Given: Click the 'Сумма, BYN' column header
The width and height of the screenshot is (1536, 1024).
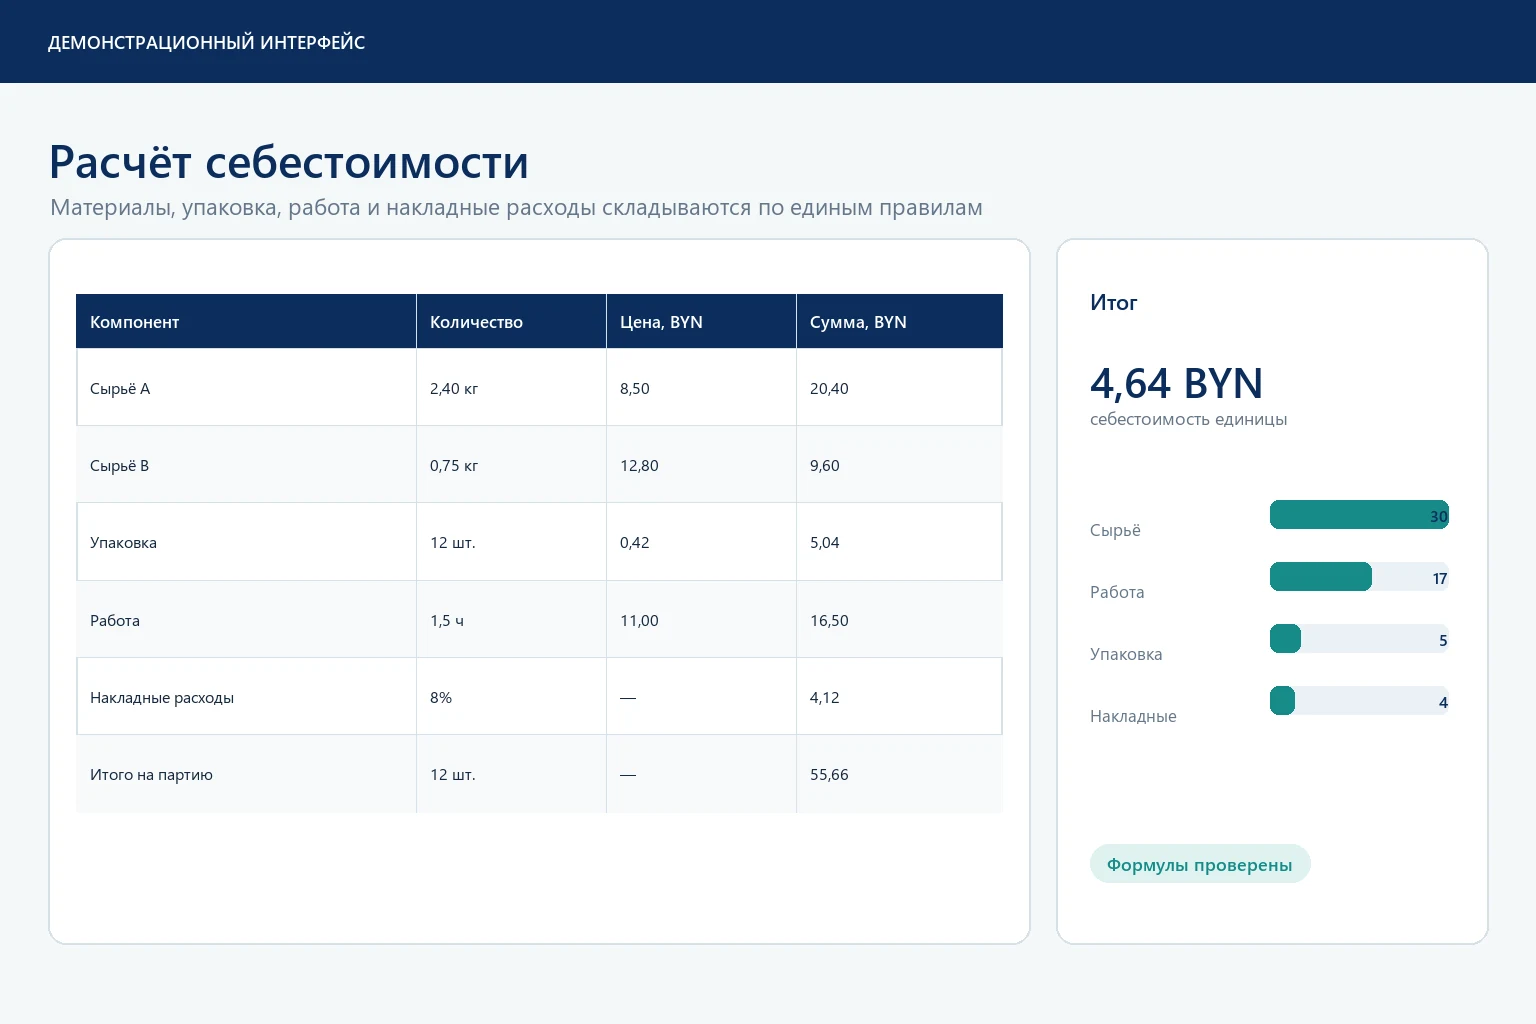Looking at the screenshot, I should point(899,321).
